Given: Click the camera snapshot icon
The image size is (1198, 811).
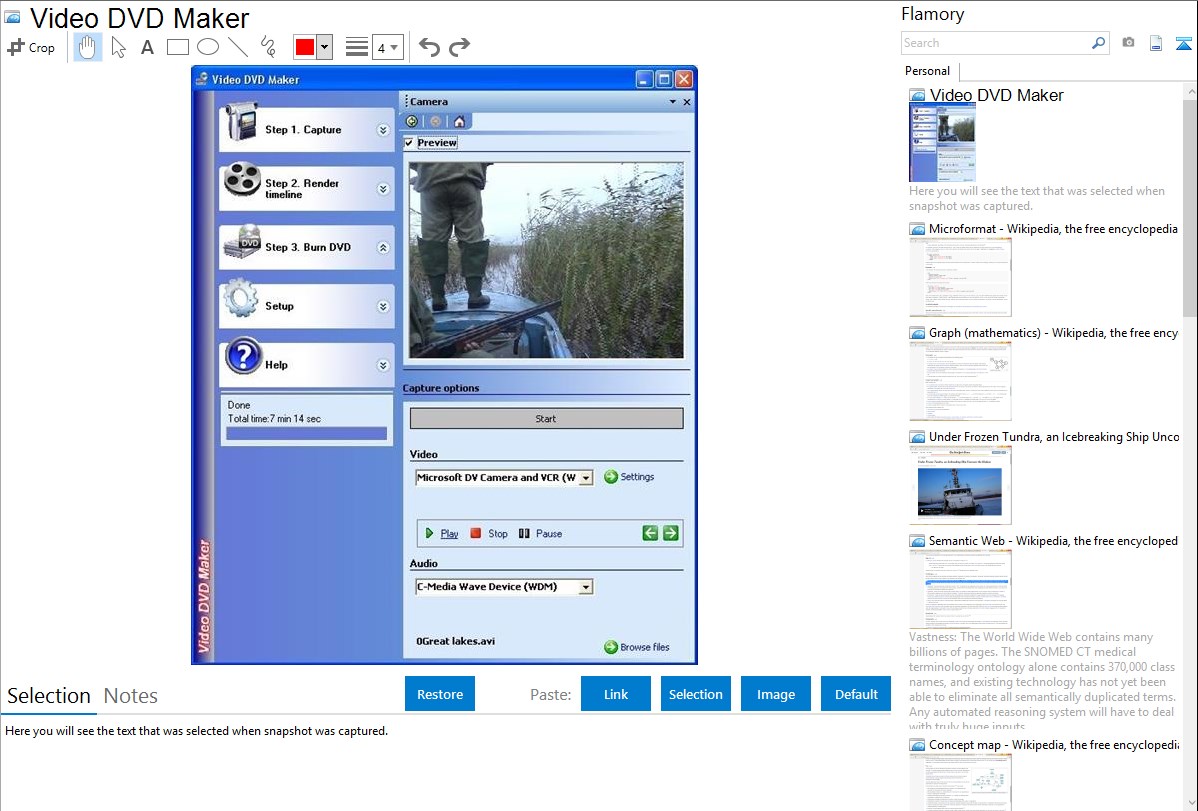Looking at the screenshot, I should 1128,43.
